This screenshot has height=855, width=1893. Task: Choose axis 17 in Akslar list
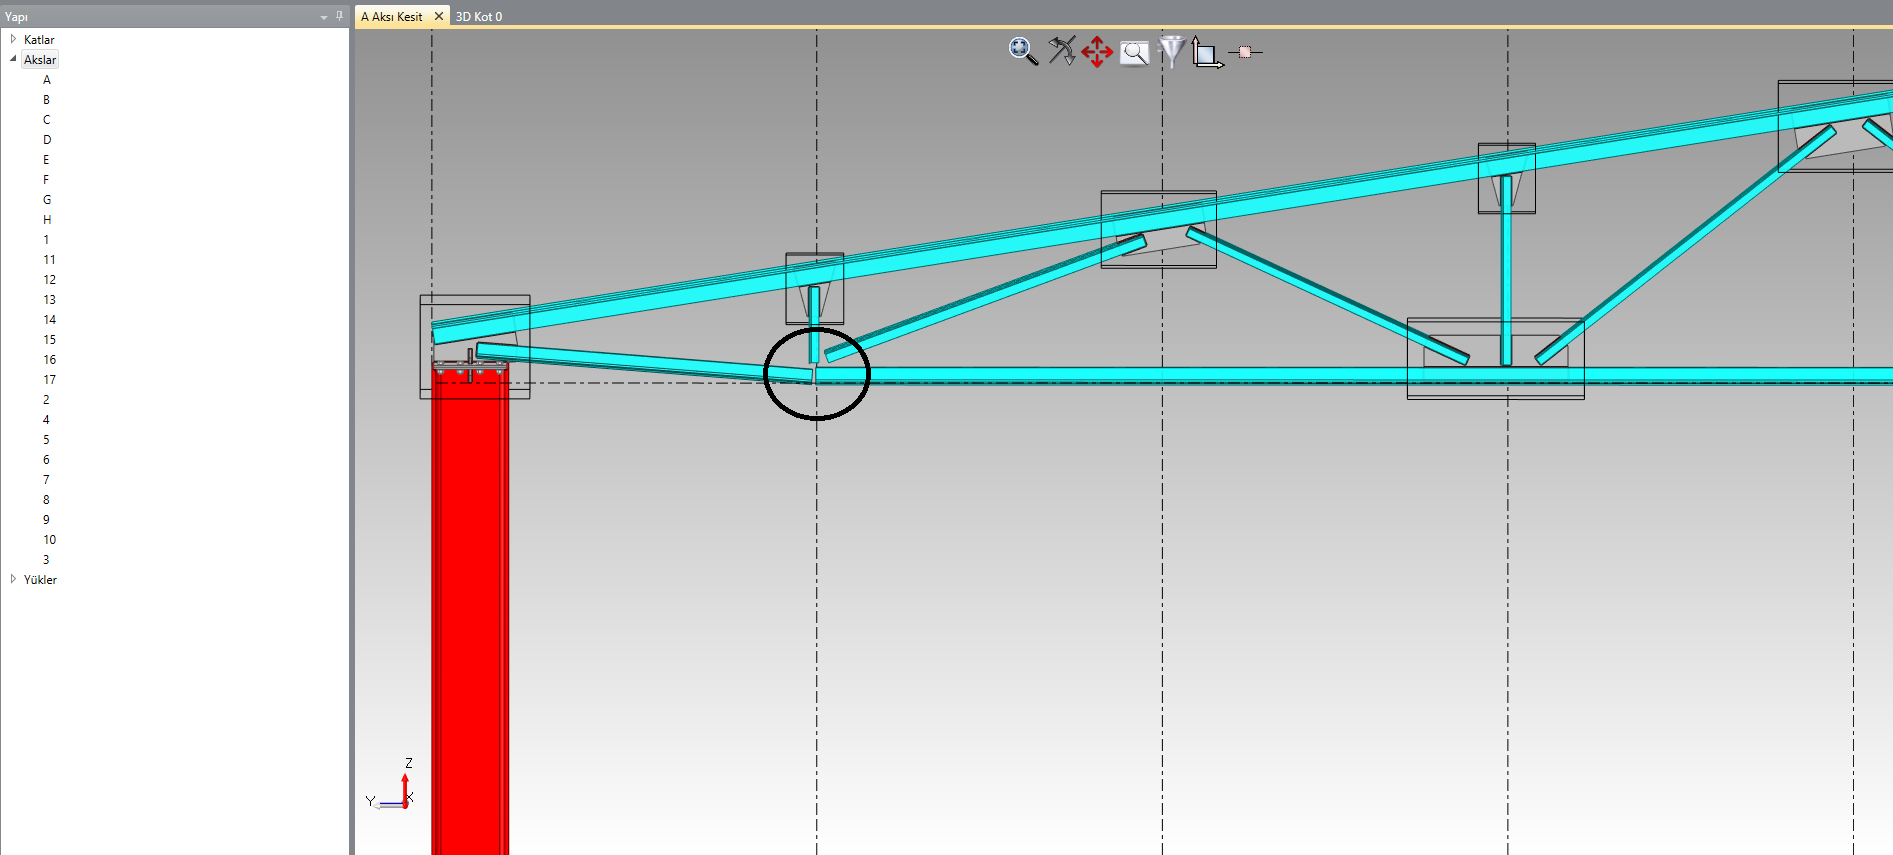coord(49,380)
